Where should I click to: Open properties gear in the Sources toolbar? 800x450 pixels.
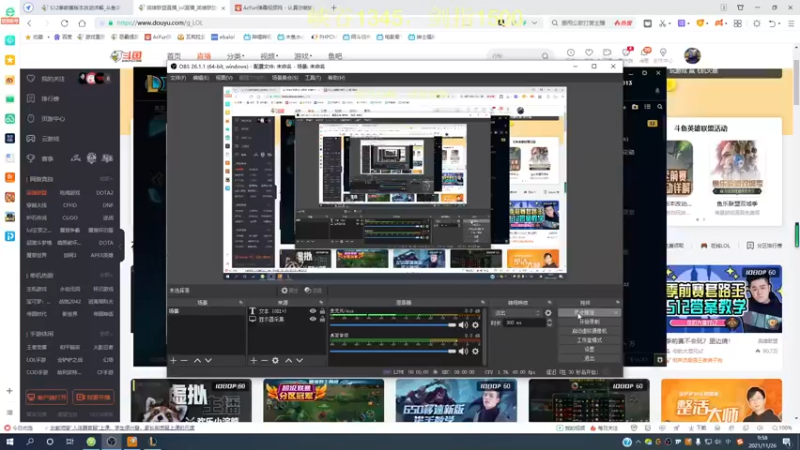[x=275, y=360]
